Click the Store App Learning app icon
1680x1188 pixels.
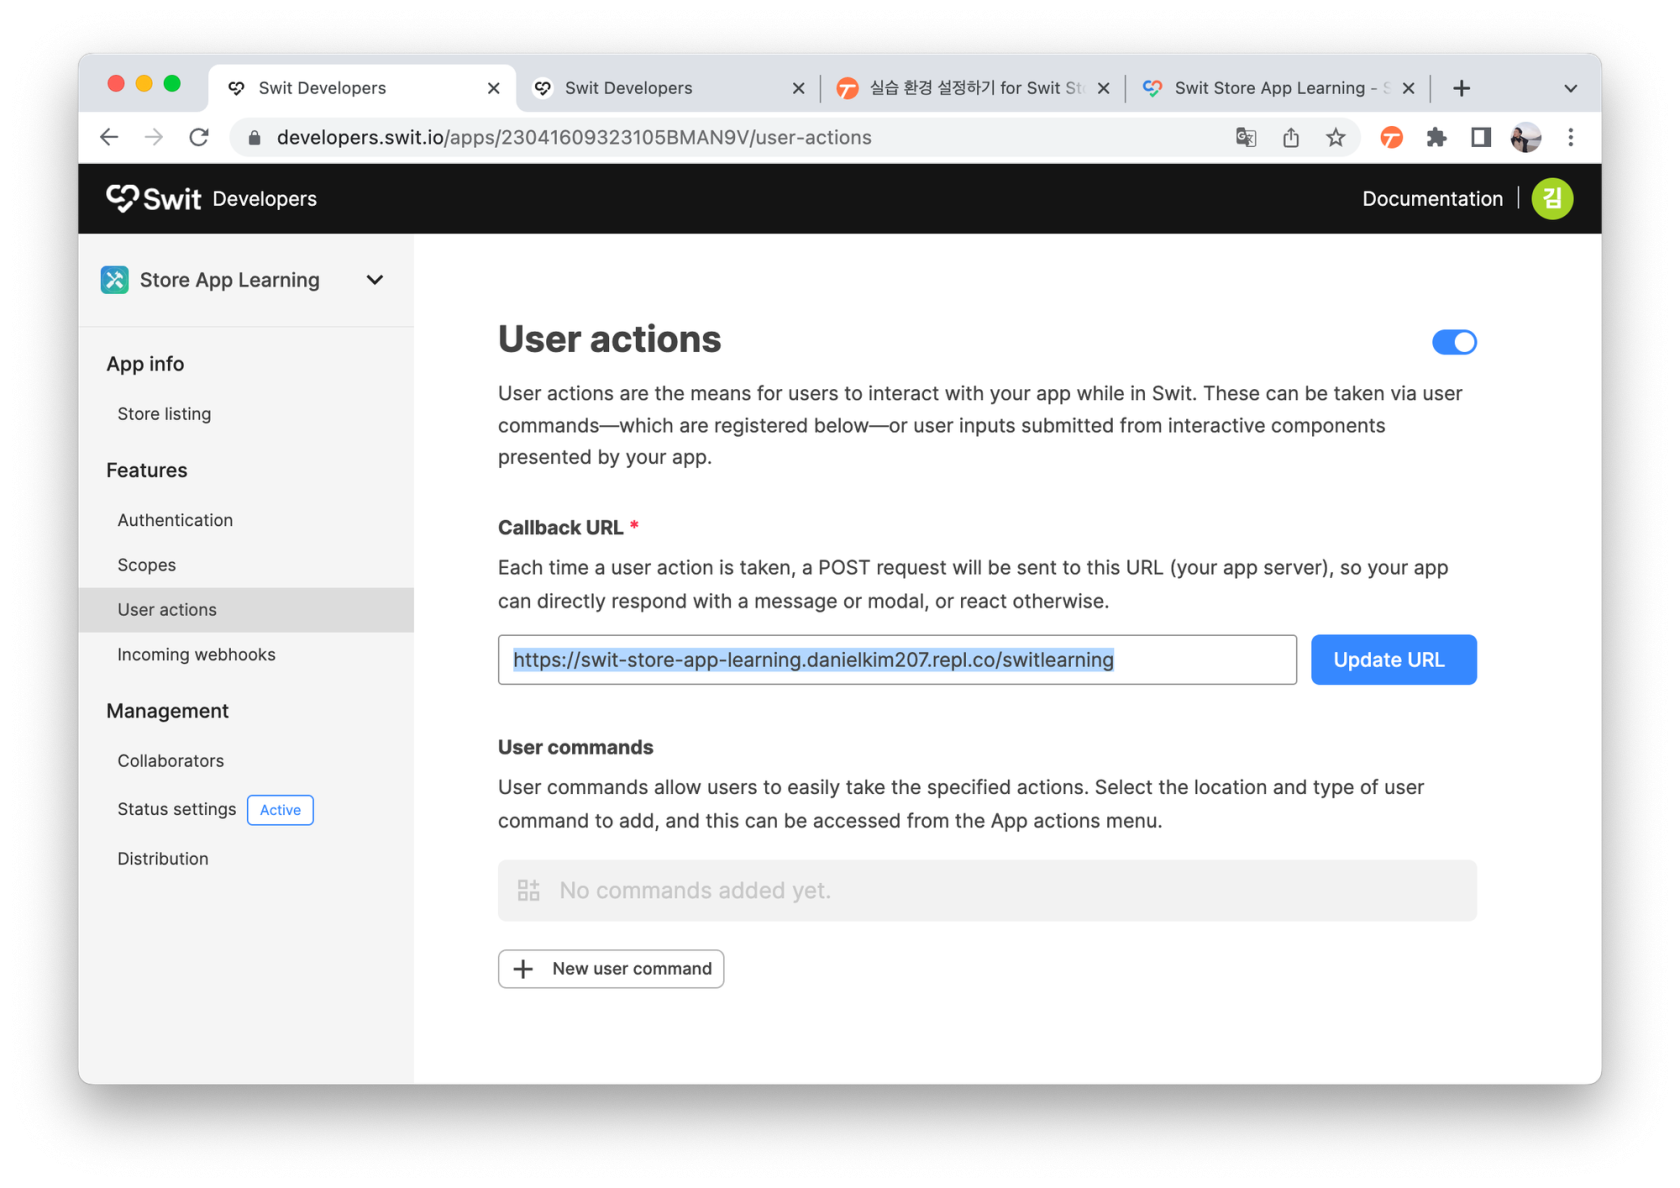tap(115, 280)
